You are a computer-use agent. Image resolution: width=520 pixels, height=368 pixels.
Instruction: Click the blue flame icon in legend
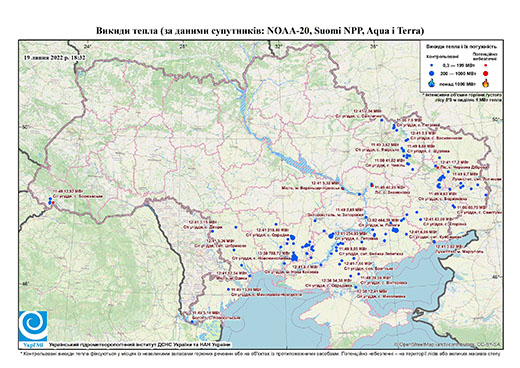coord(432,84)
